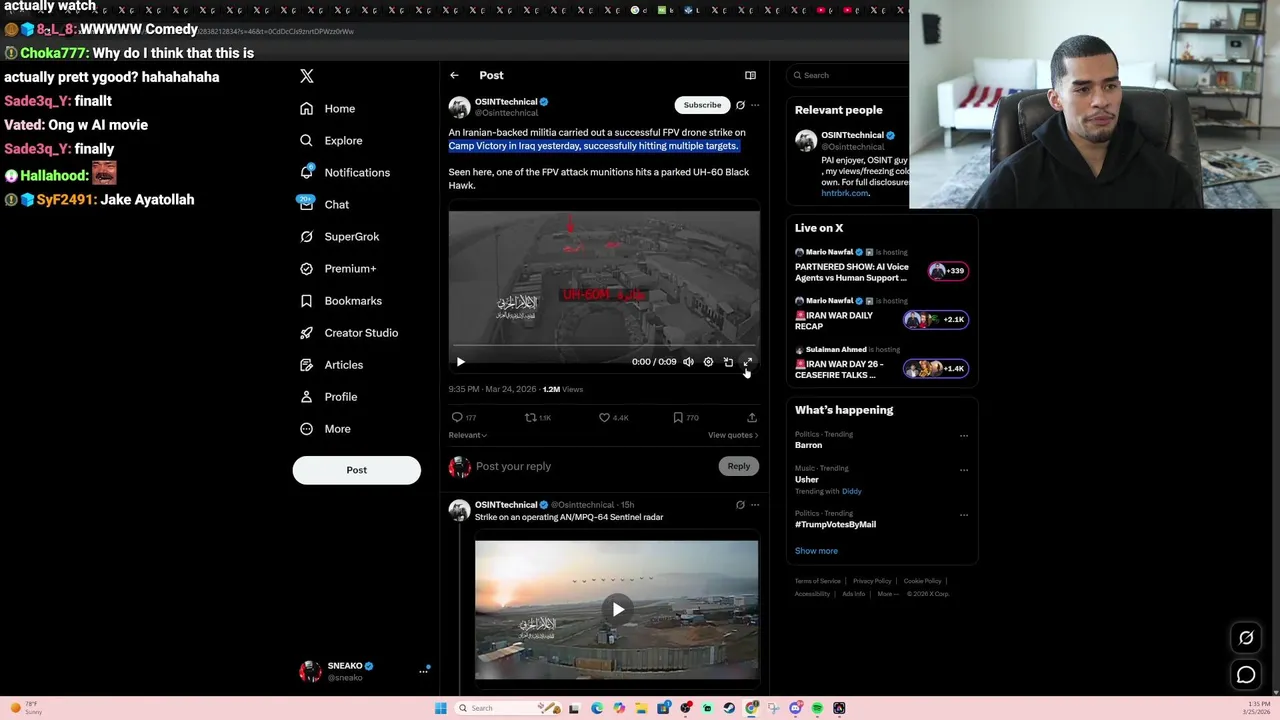This screenshot has width=1280, height=720.
Task: Open Articles in the sidebar
Action: click(332, 365)
